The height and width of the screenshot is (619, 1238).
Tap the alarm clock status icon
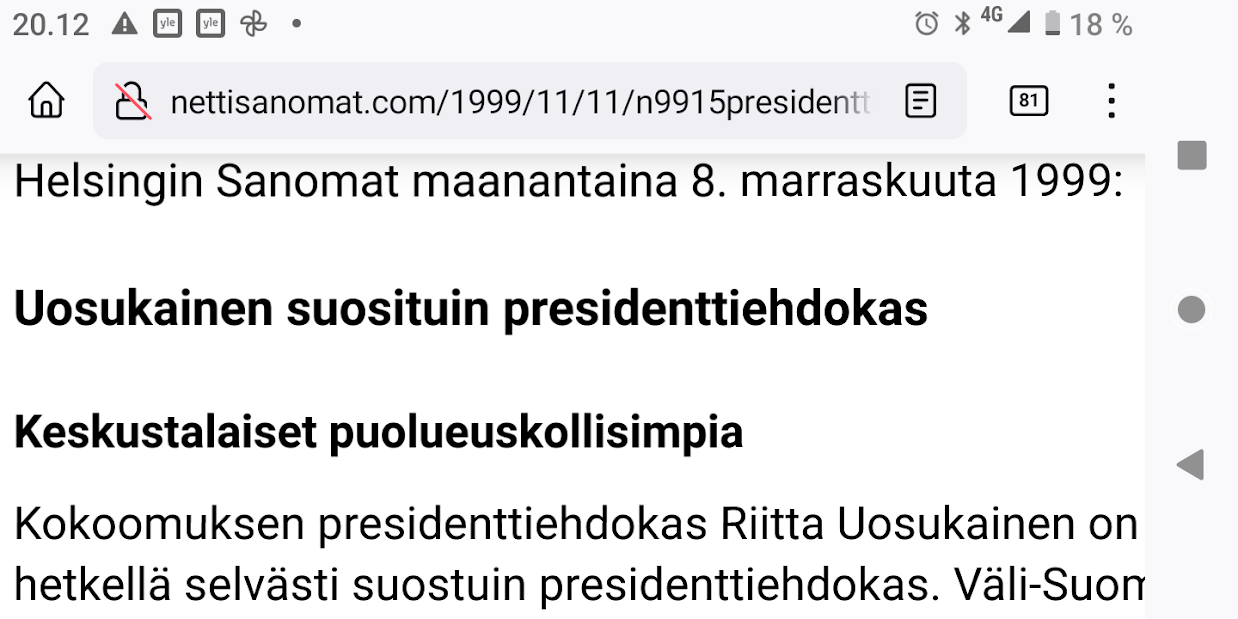point(927,24)
